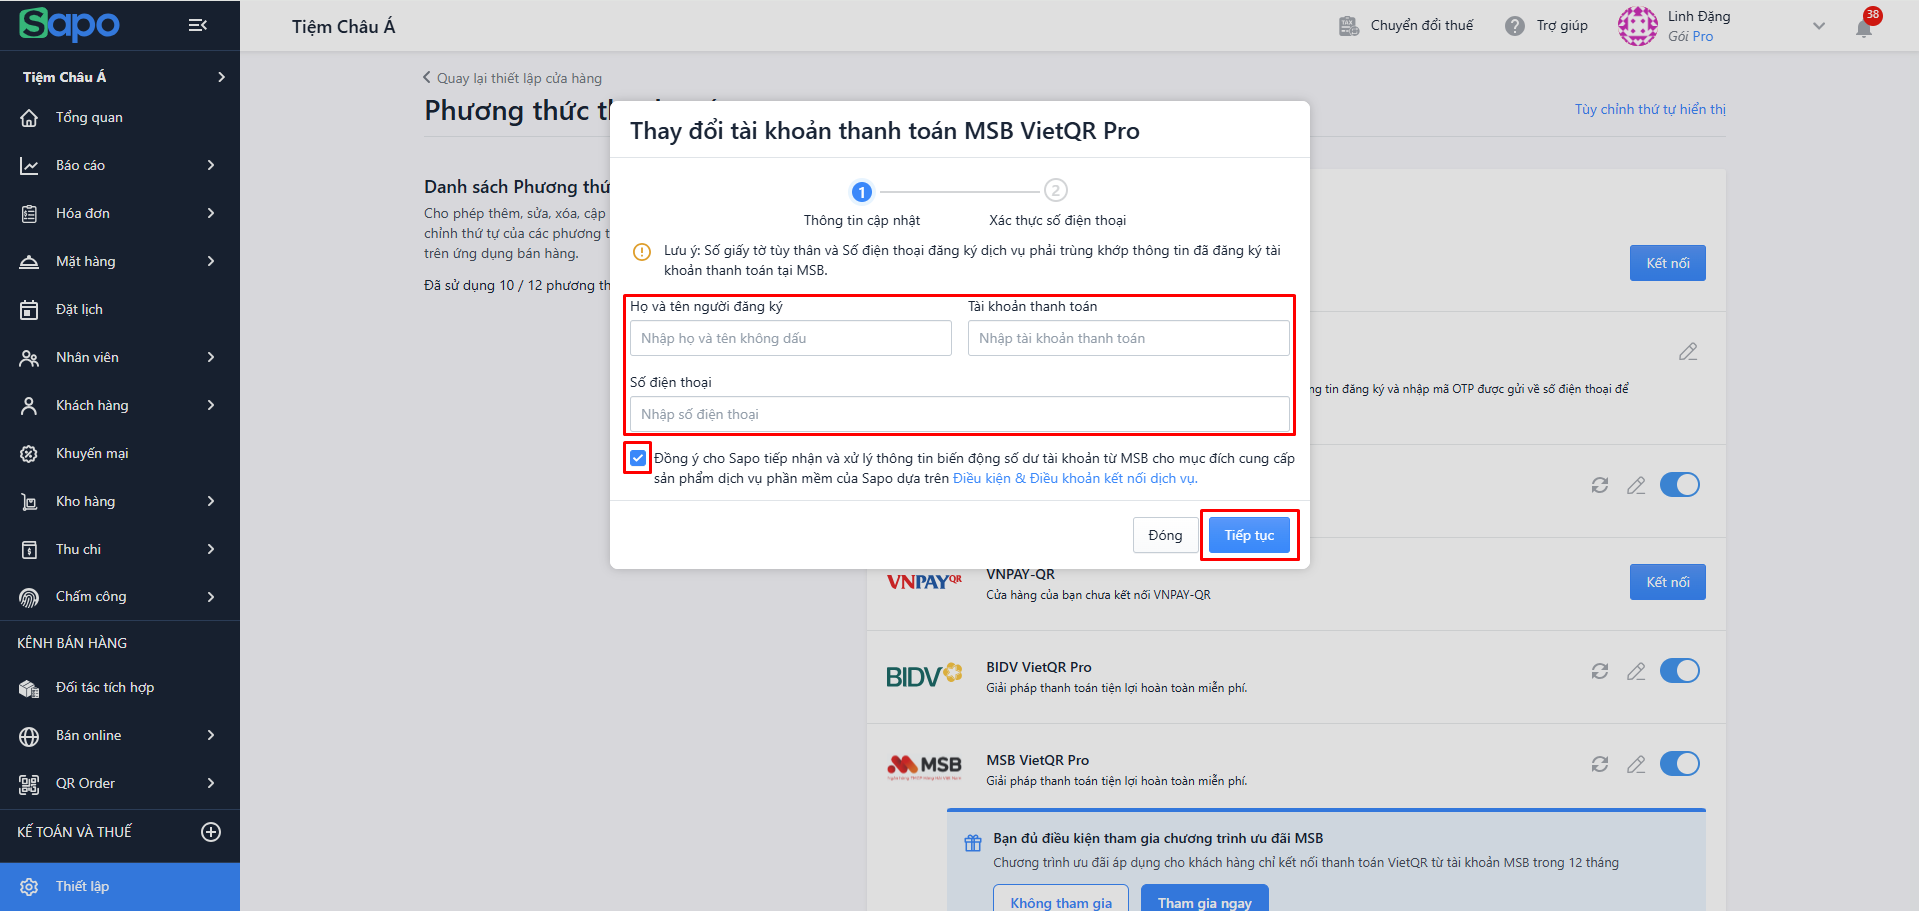Click the Kết nối button for VNPAY-QR

[1668, 582]
